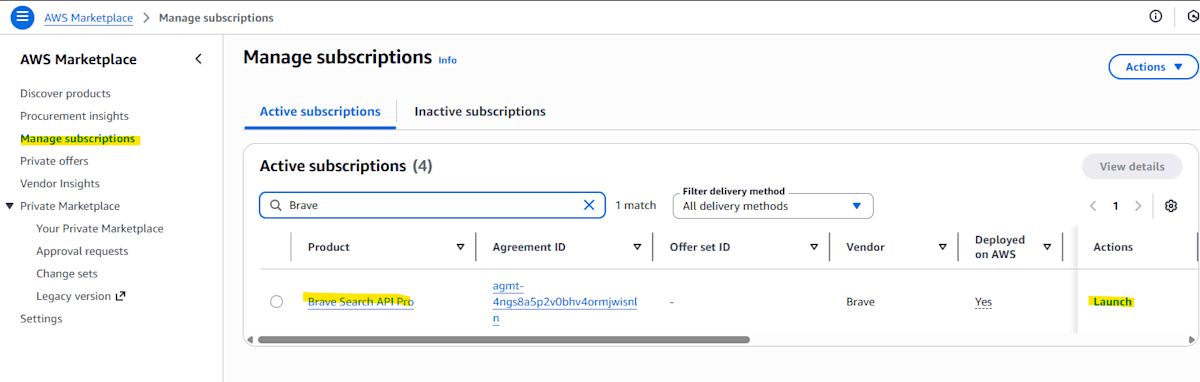Viewport: 1200px width, 382px height.
Task: Open Approval requests in sidebar
Action: [82, 251]
